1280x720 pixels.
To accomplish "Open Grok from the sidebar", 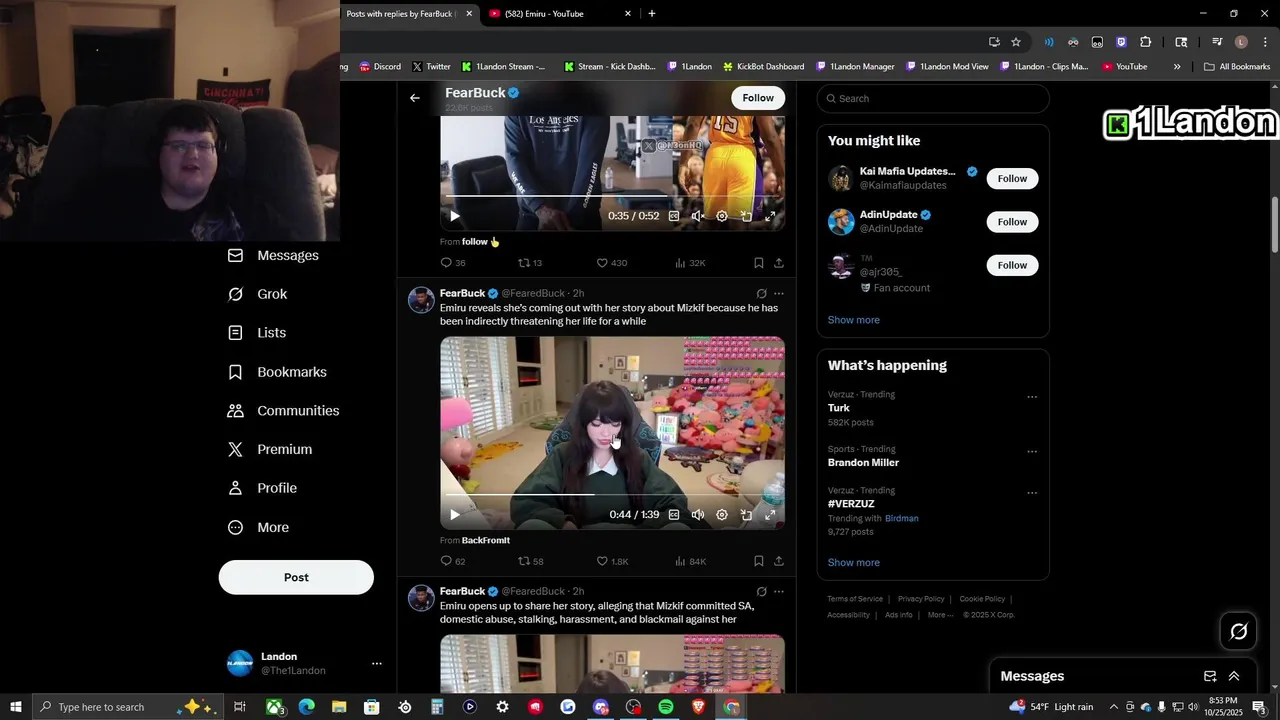I will tap(258, 294).
